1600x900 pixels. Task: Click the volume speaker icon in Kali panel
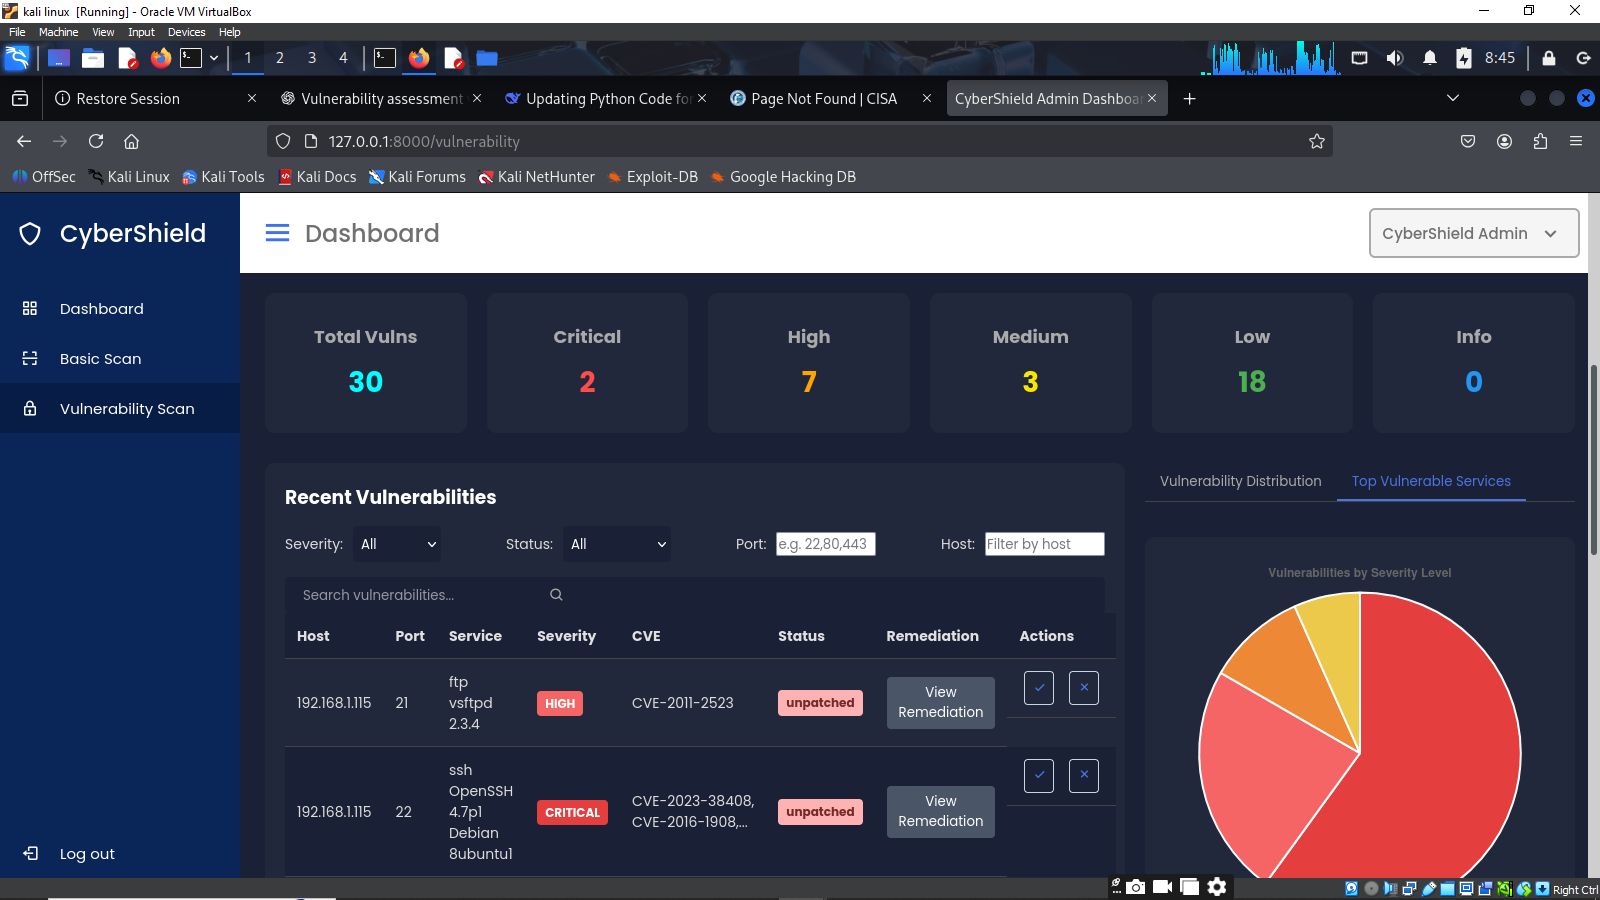pos(1395,58)
